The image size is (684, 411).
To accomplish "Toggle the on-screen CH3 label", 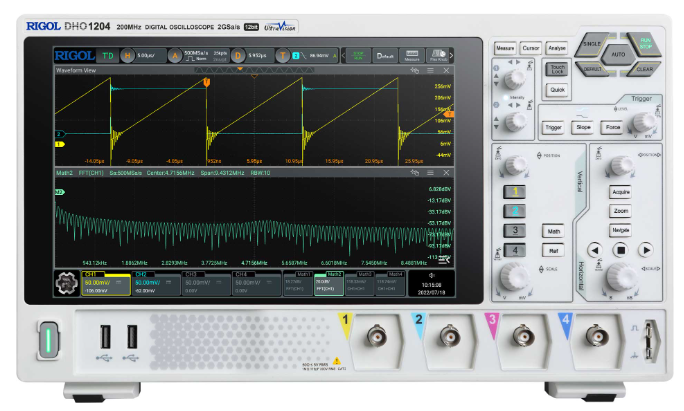I will (192, 274).
